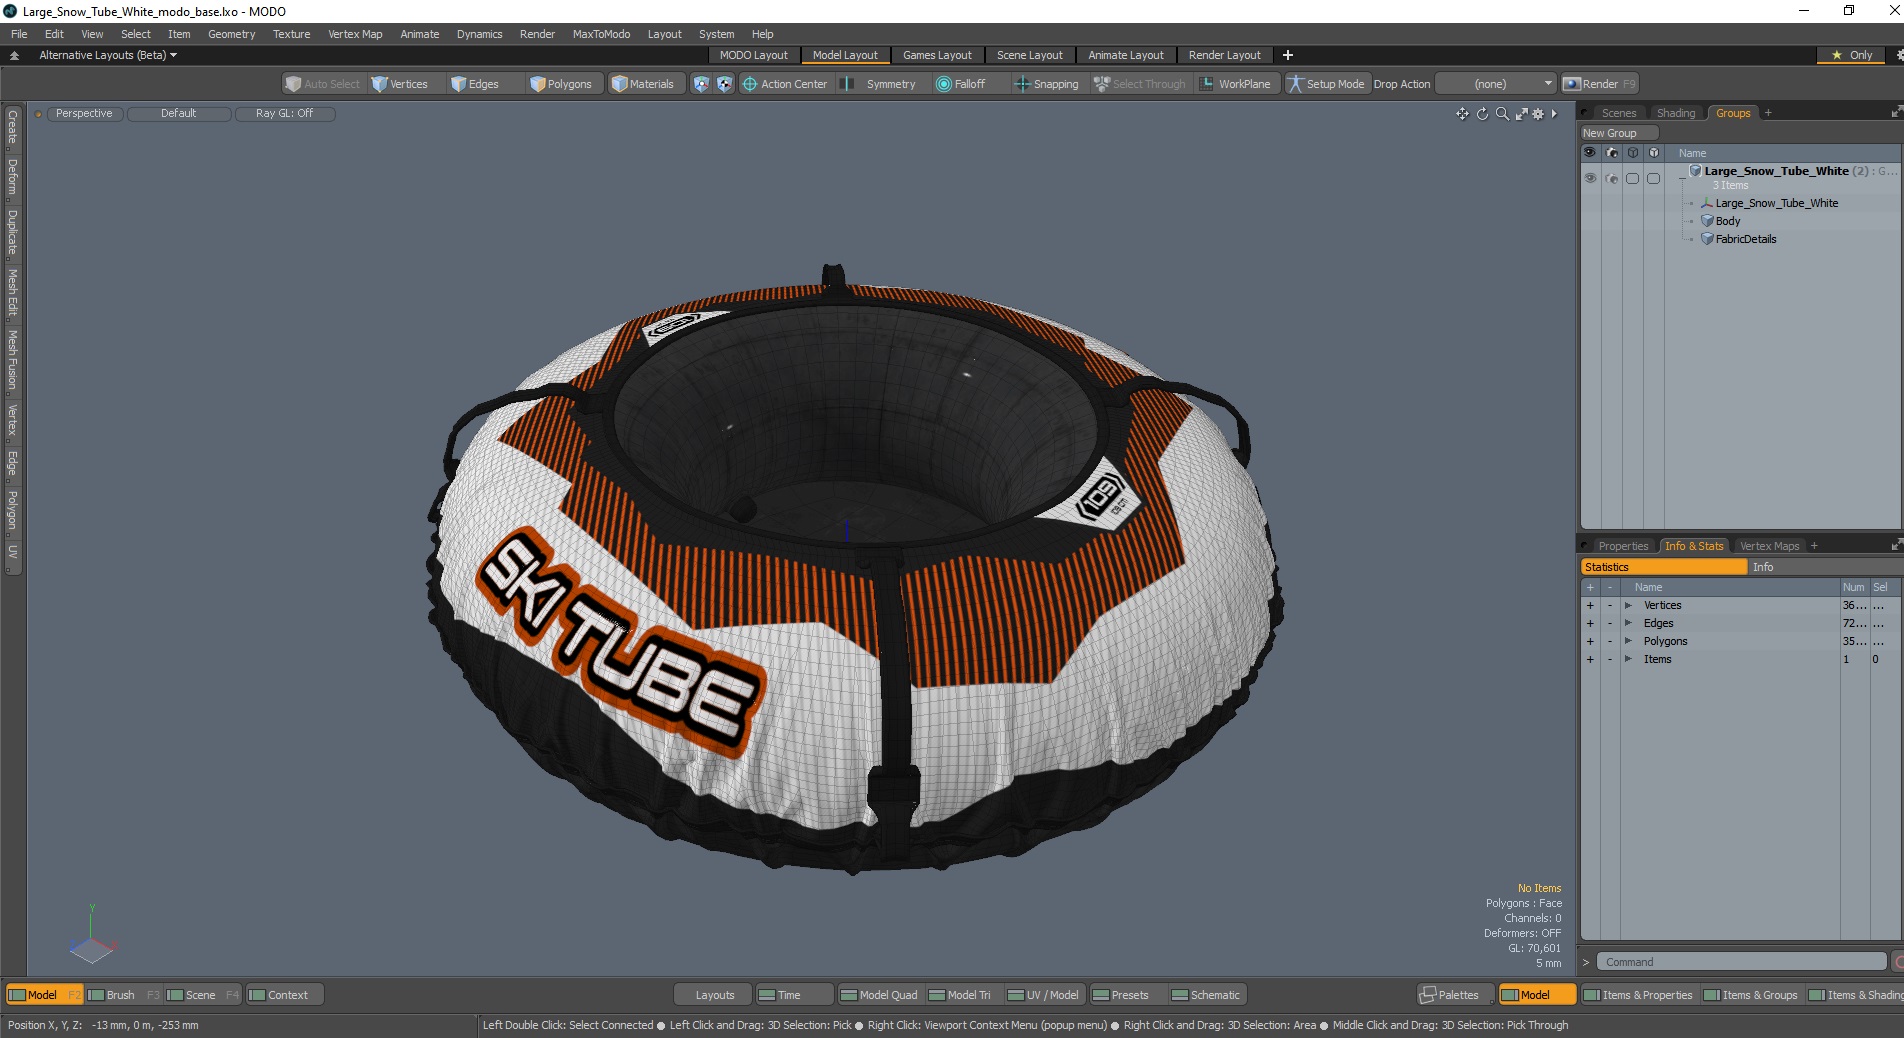The image size is (1904, 1038).
Task: Switch to the Shading tab
Action: point(1676,113)
